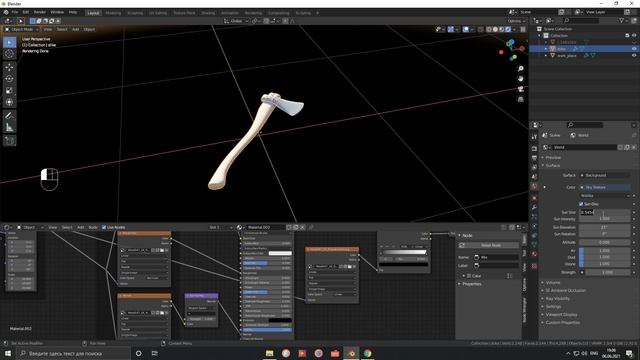Click the Sun Size input field

(x=605, y=212)
